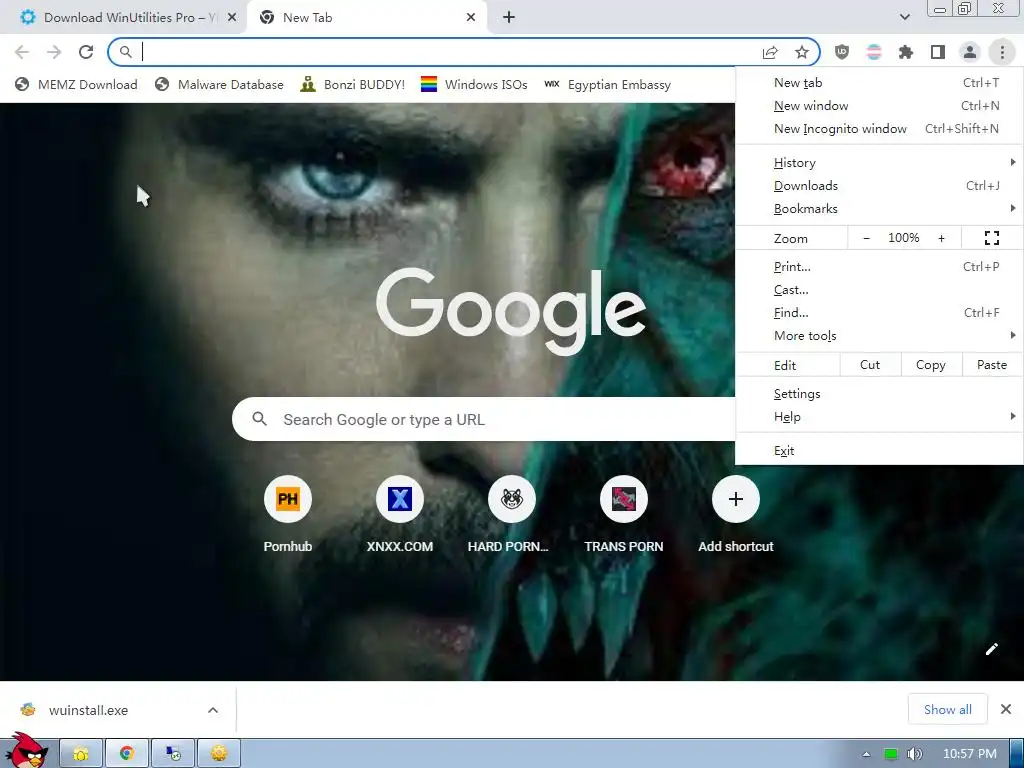Increase zoom with the plus button
The height and width of the screenshot is (768, 1024).
tap(941, 238)
